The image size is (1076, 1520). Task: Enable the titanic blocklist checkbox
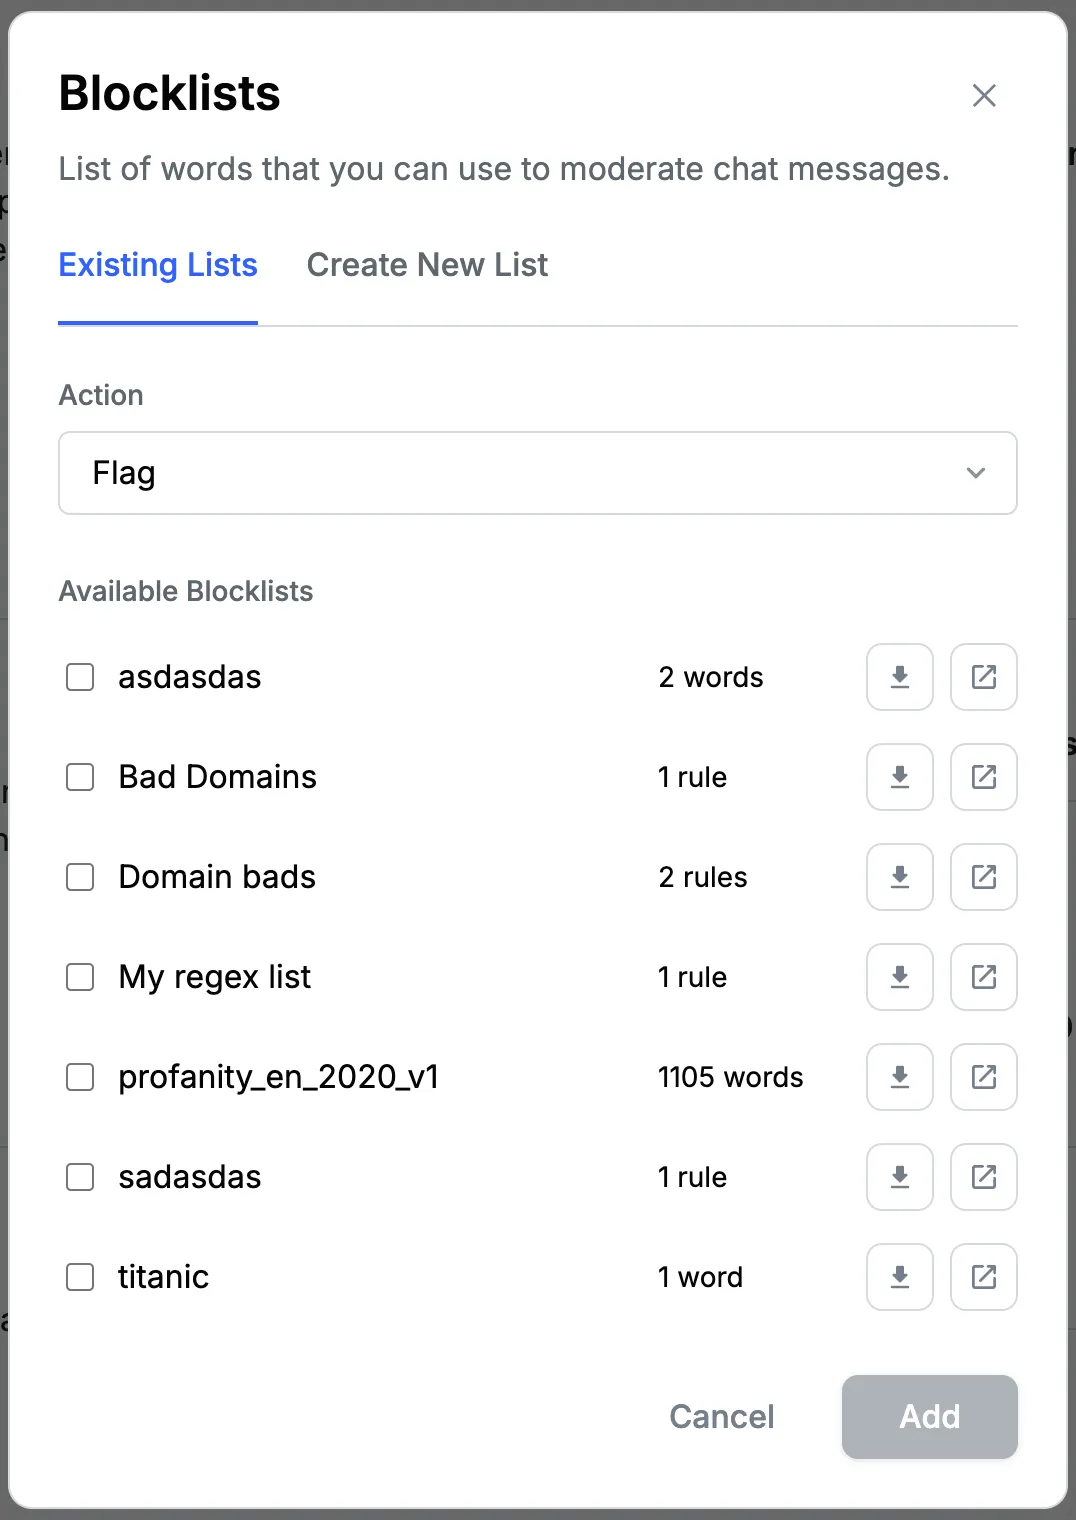tap(79, 1277)
